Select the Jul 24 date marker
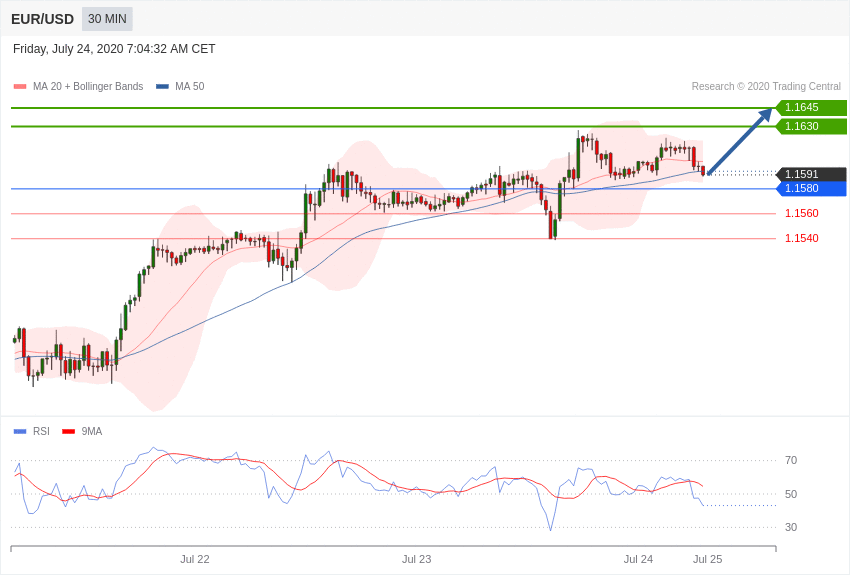Viewport: 850px width, 576px height. [x=638, y=559]
